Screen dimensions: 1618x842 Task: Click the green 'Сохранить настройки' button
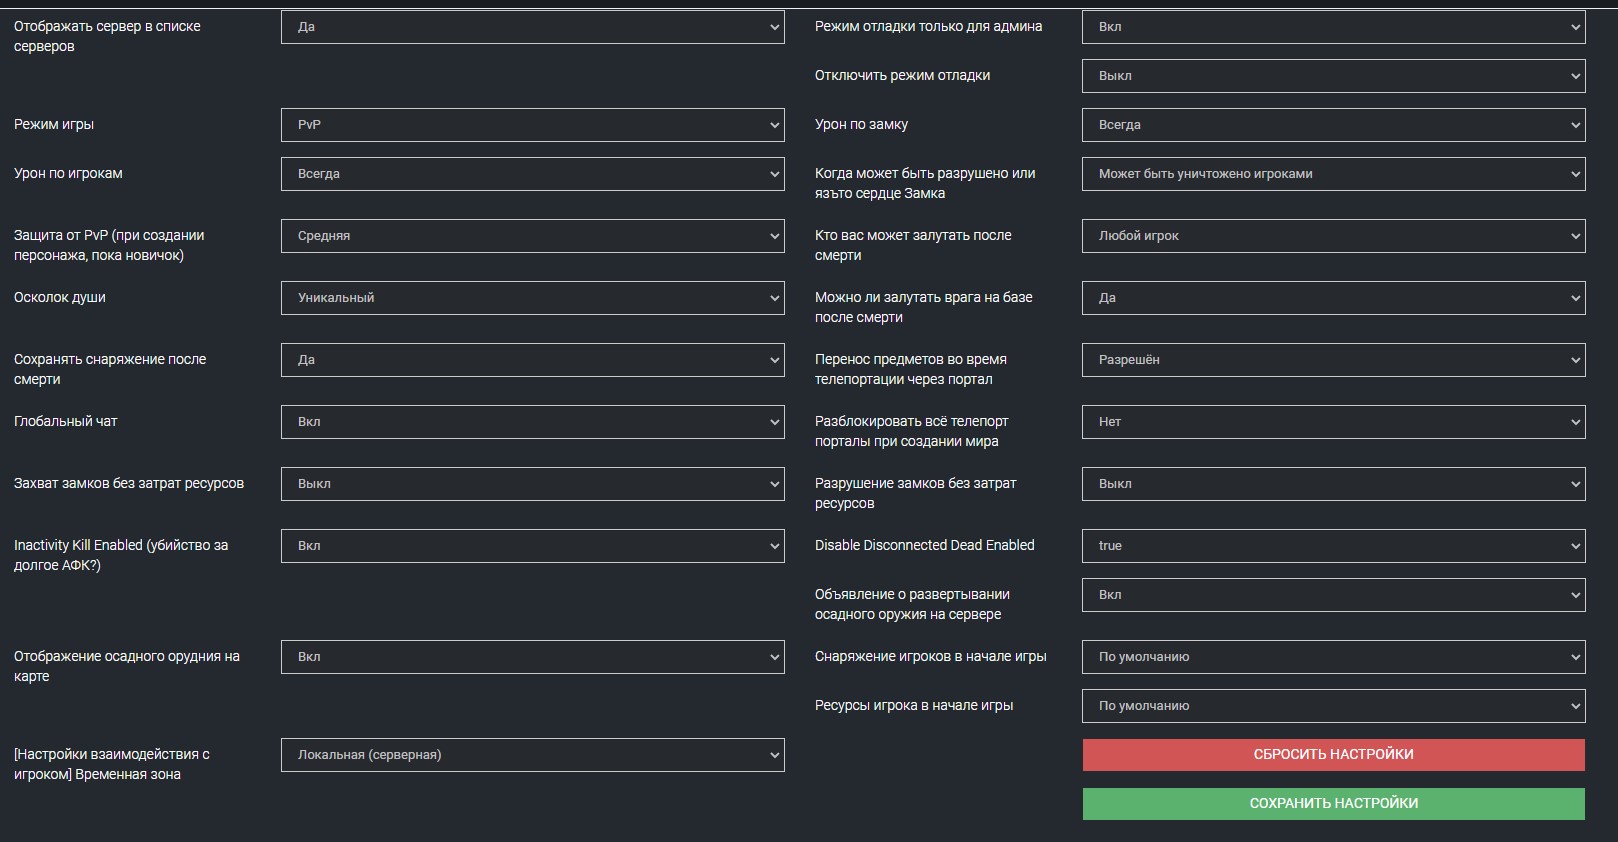point(1333,804)
